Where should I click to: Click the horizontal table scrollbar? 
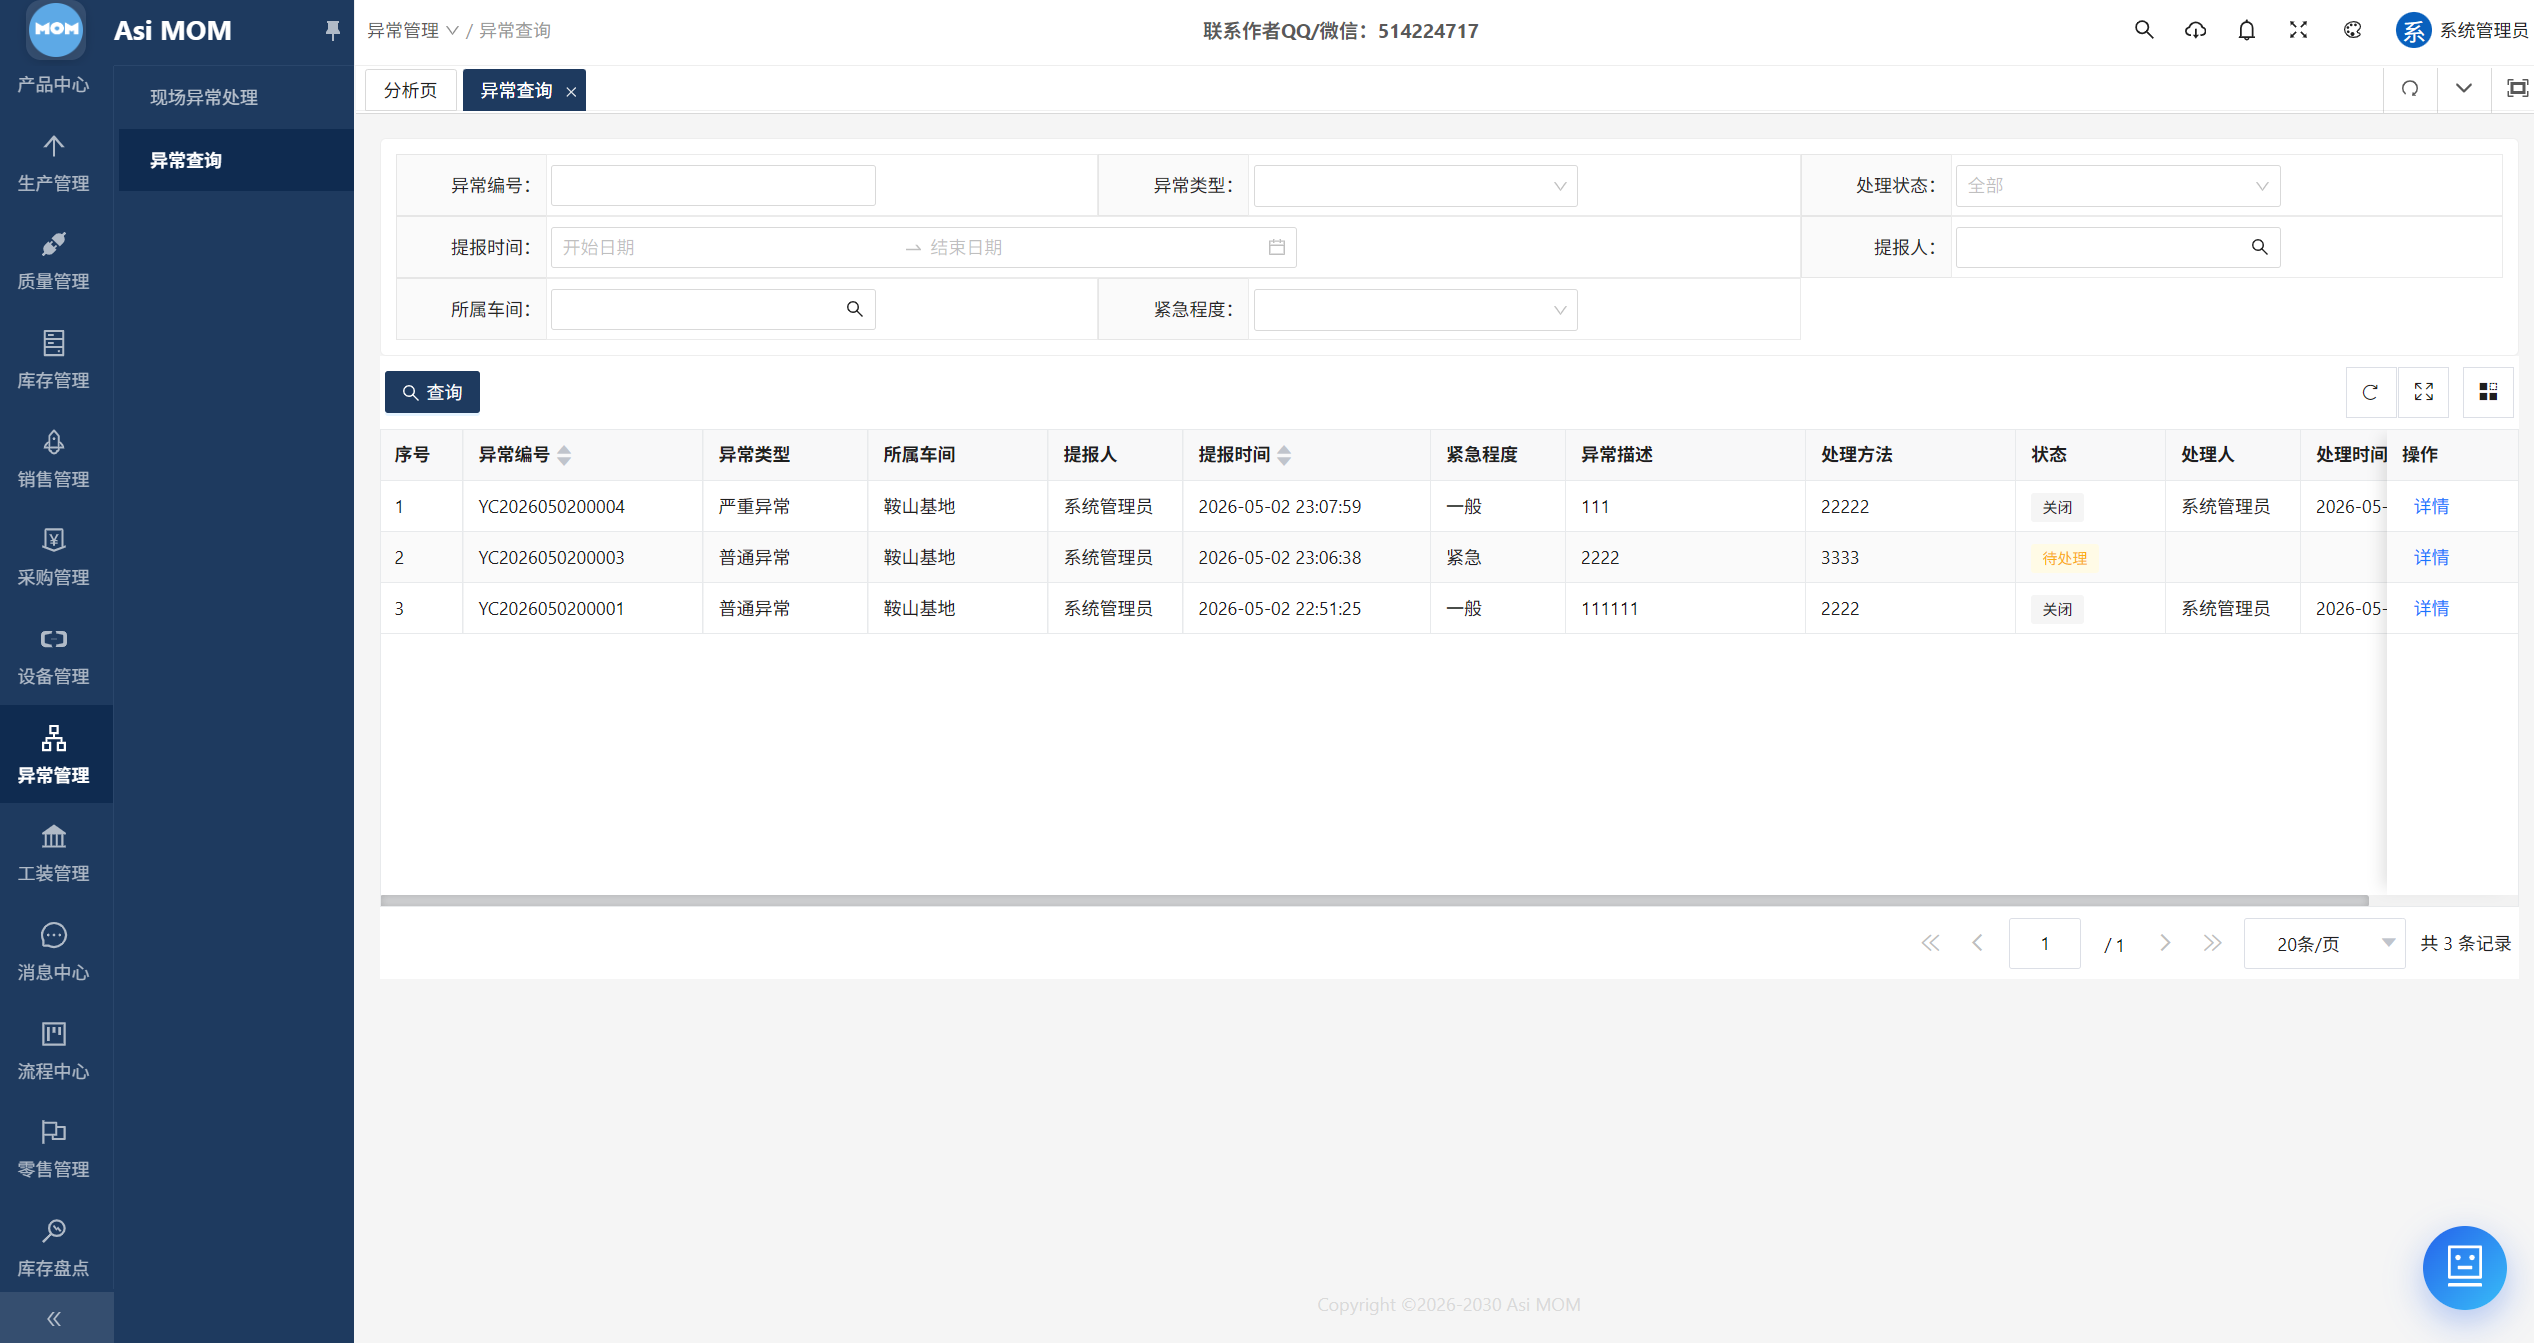[x=1374, y=901]
